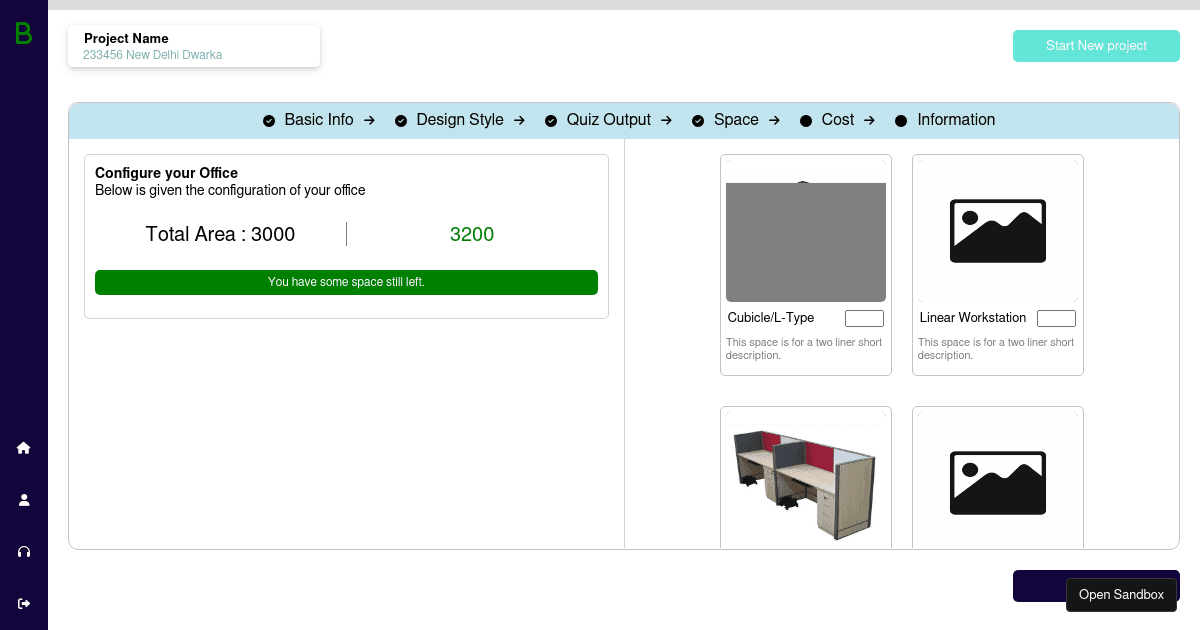Click the arrow icon after Design Style step
Image resolution: width=1200 pixels, height=630 pixels.
click(519, 120)
